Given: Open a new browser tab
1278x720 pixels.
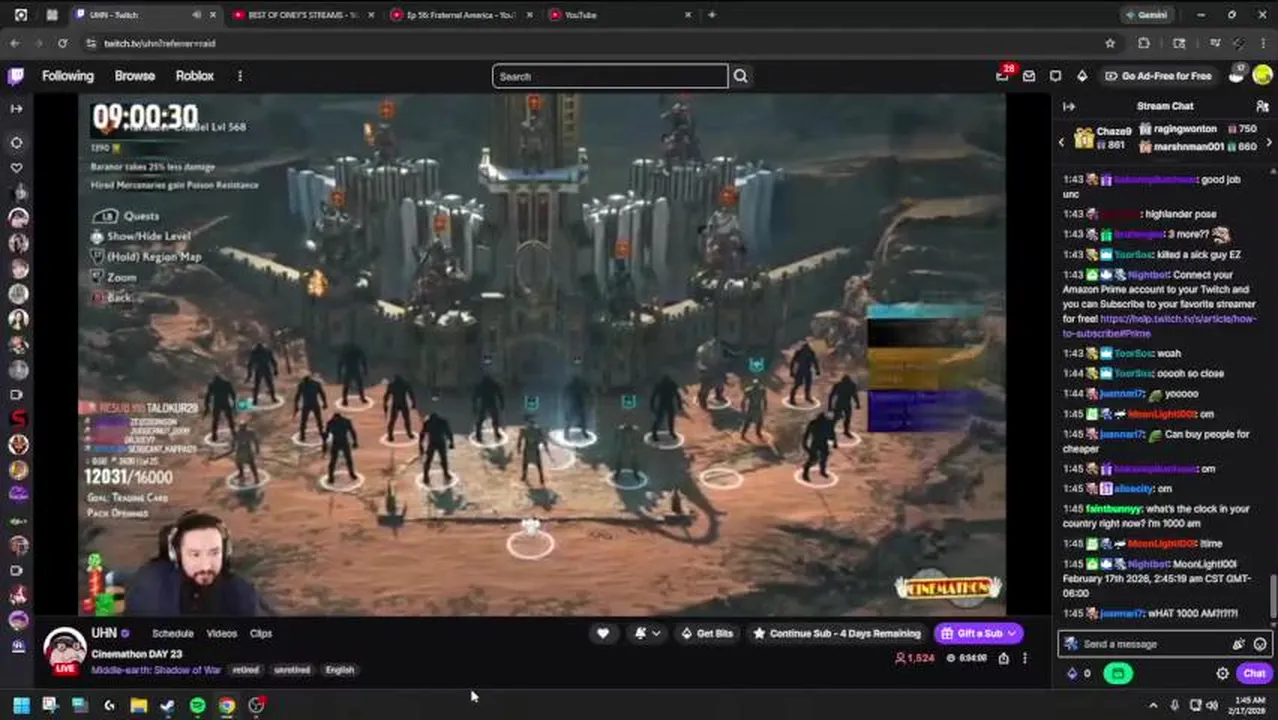Looking at the screenshot, I should coord(711,15).
